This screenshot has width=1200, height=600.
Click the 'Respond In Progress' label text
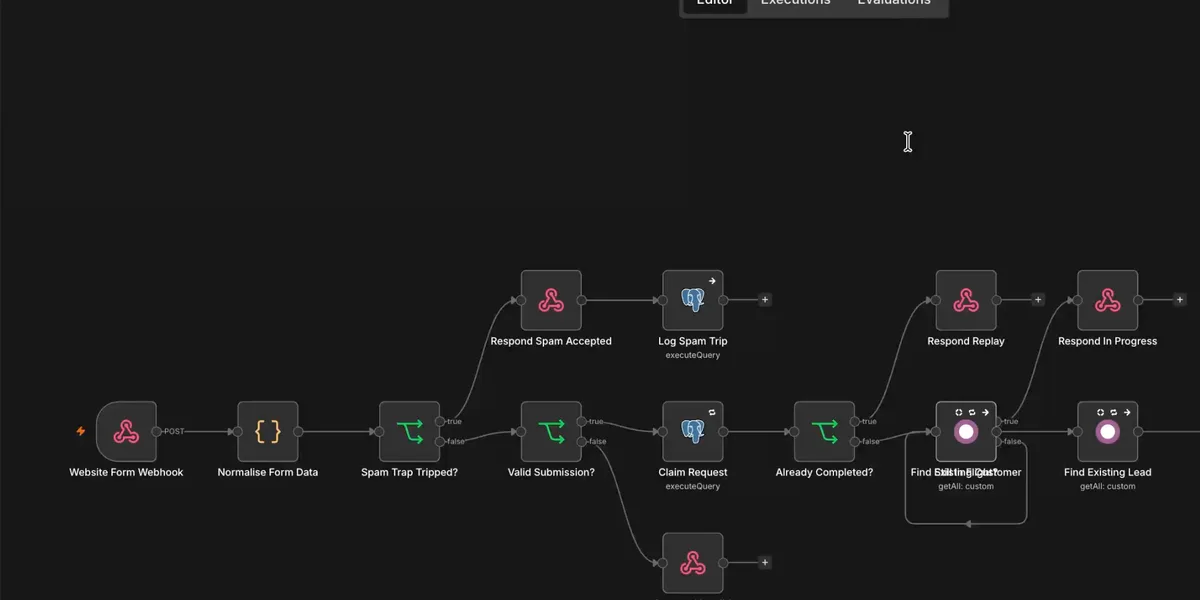1108,341
